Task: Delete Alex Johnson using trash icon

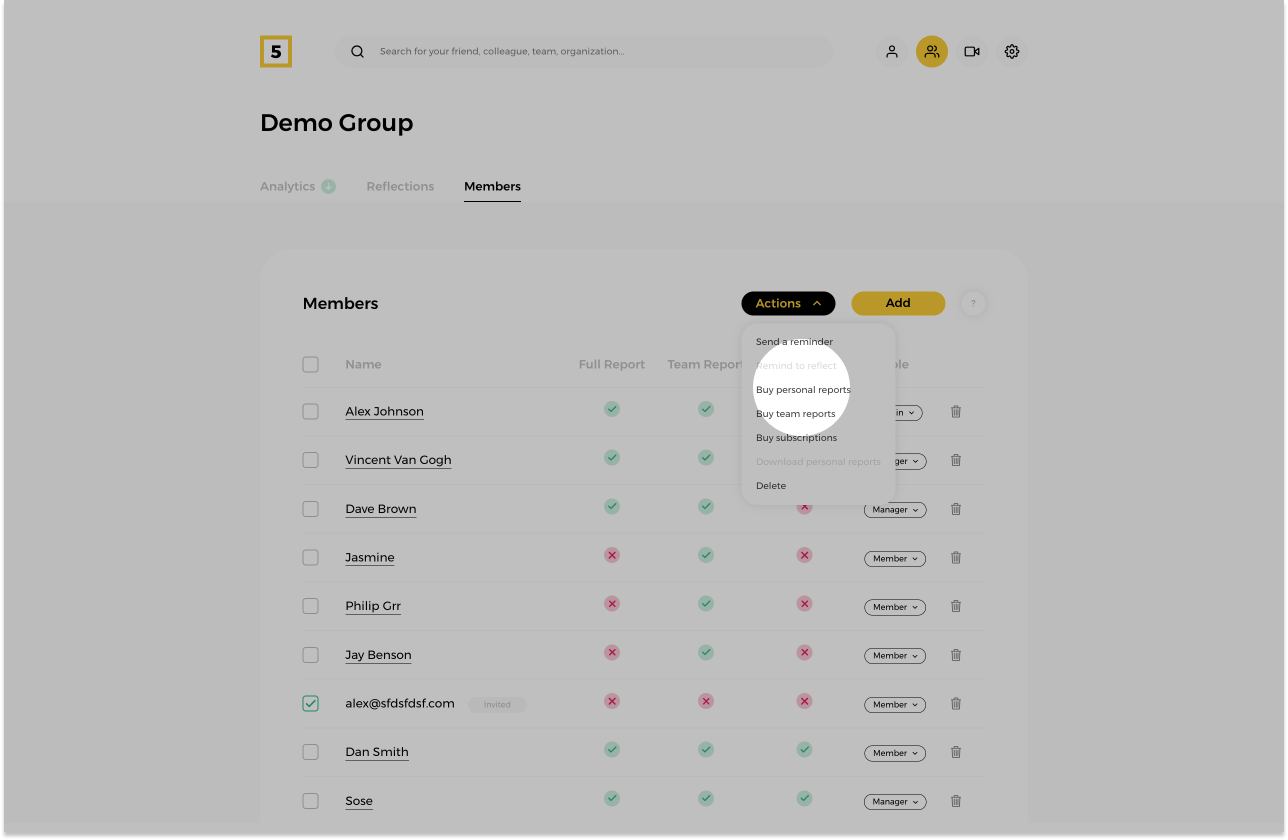Action: [955, 412]
